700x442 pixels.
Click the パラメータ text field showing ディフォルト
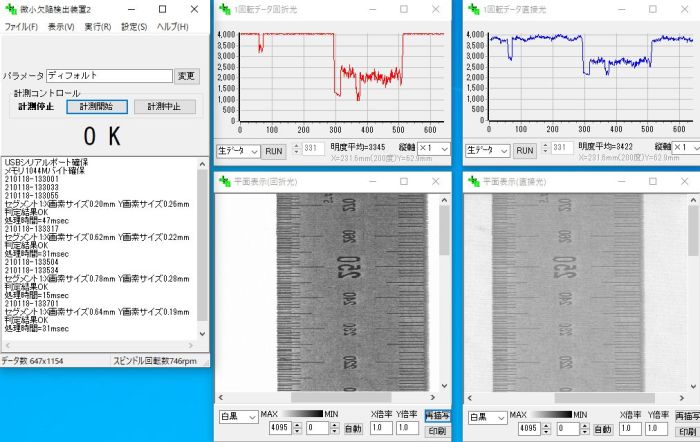click(x=108, y=75)
